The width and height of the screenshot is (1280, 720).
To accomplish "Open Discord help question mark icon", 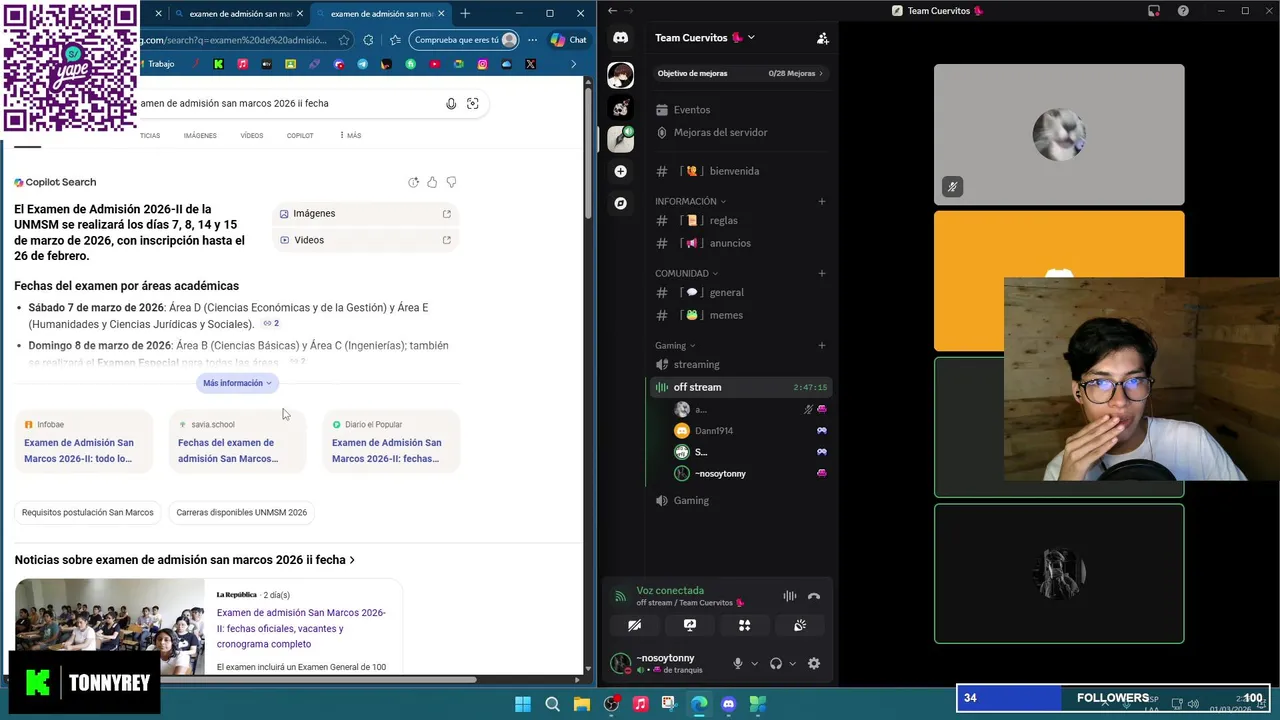I will (1183, 11).
